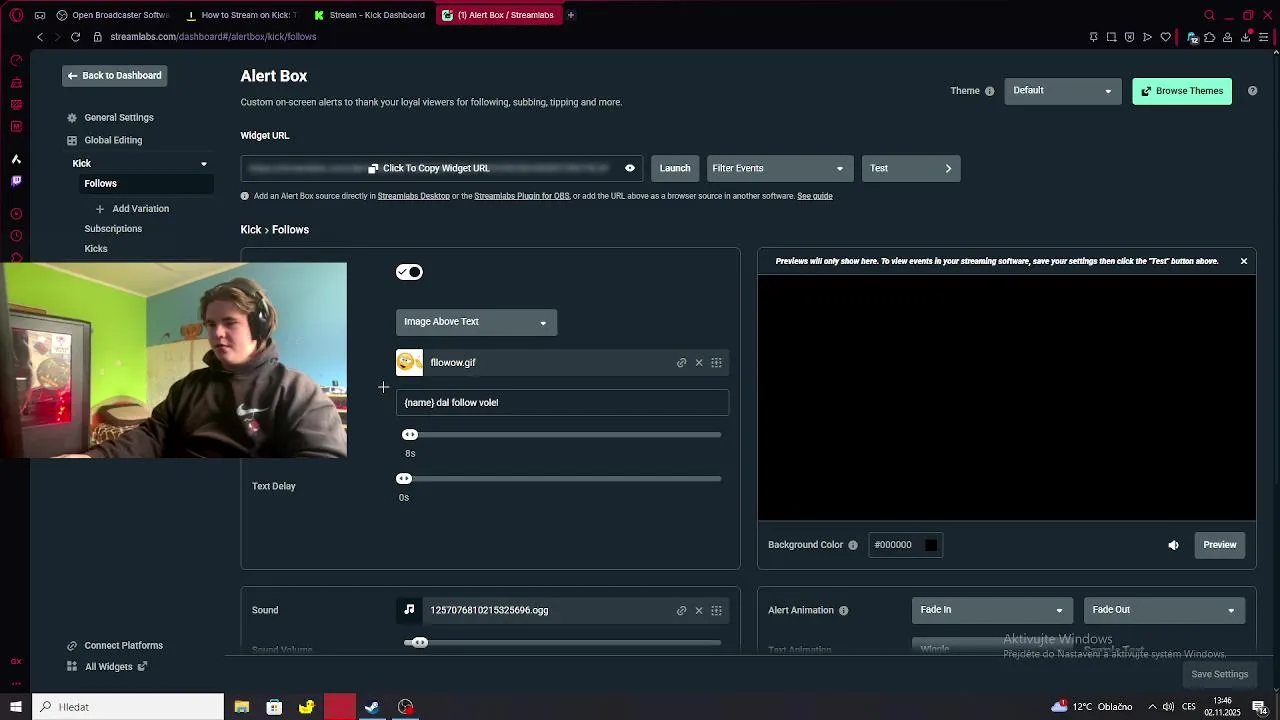Click the Alert Animation info icon
1280x720 pixels.
pyautogui.click(x=844, y=611)
